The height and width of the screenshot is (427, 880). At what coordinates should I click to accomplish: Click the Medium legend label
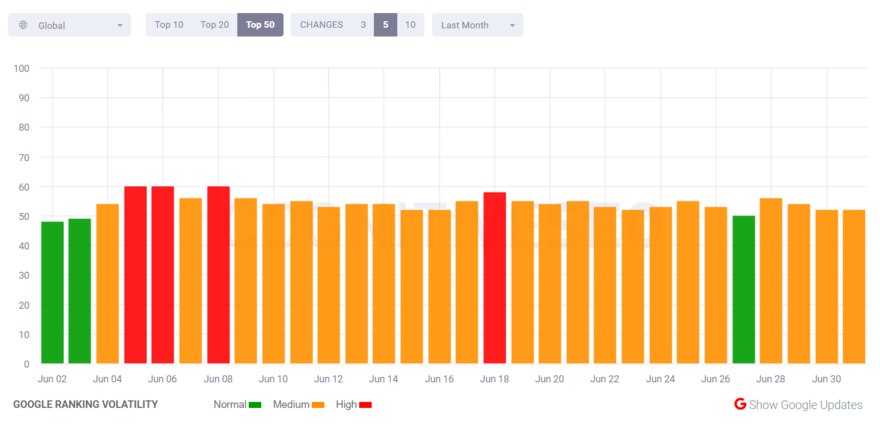291,405
